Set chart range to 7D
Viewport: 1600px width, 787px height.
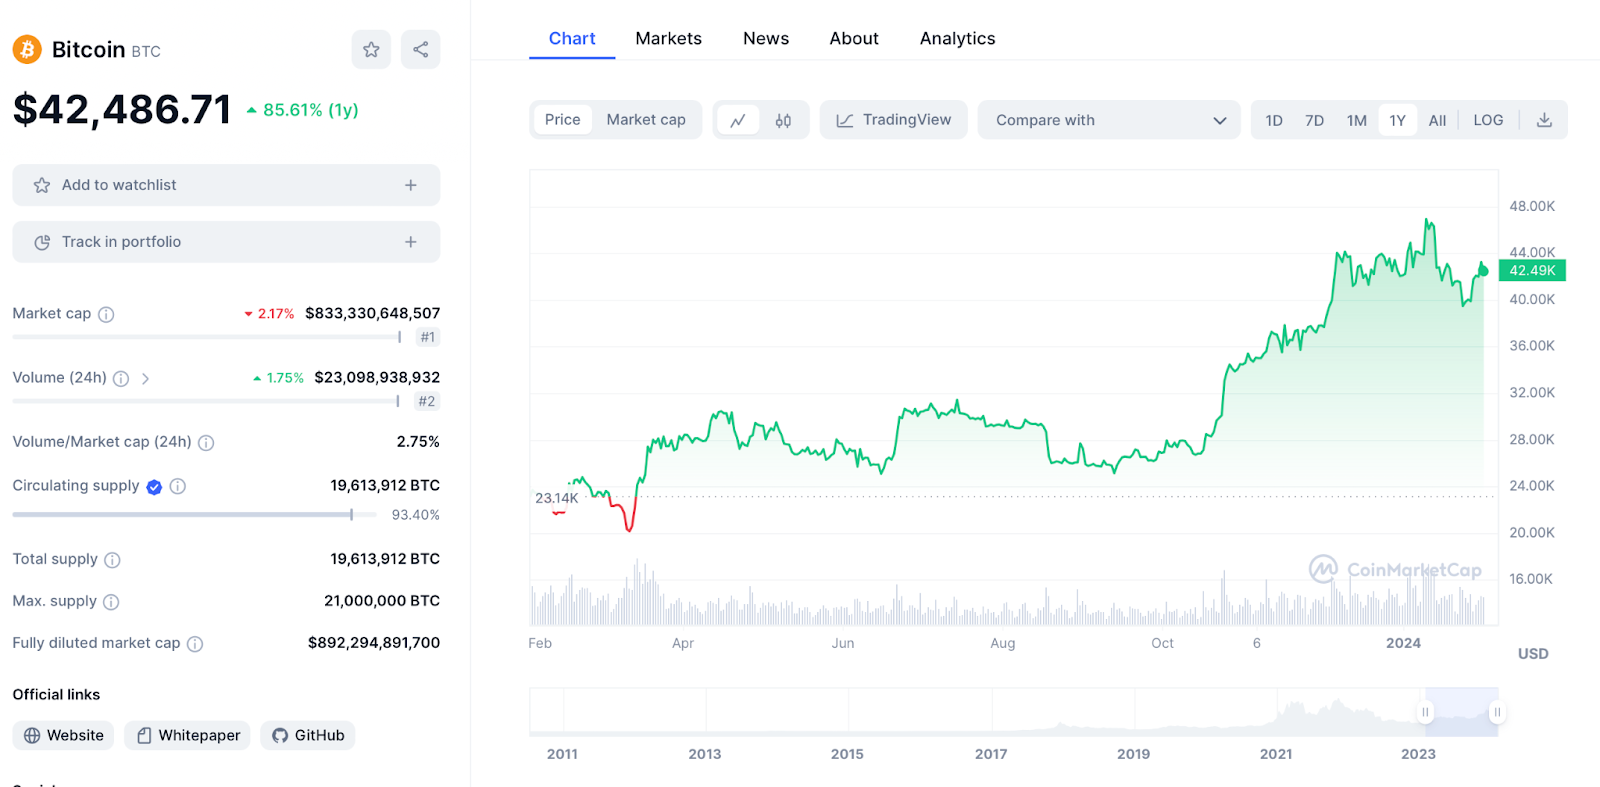(1315, 120)
